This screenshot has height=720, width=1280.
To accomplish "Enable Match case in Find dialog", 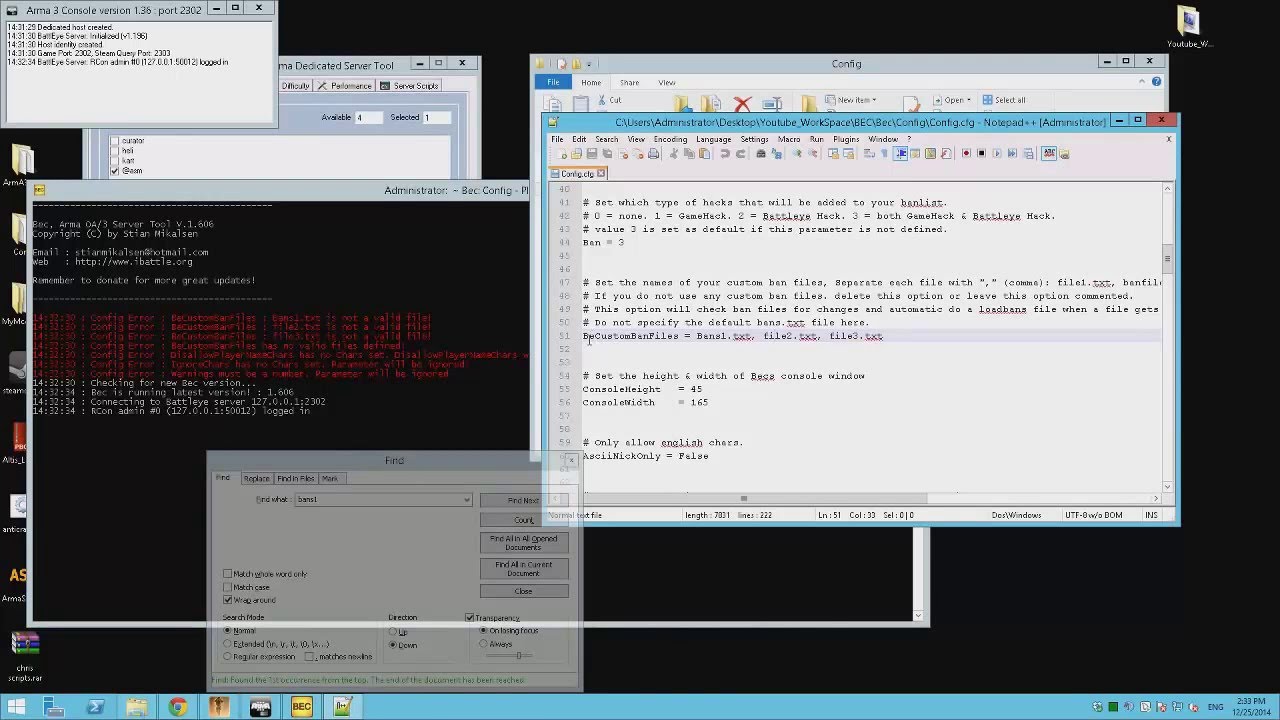I will pos(228,587).
